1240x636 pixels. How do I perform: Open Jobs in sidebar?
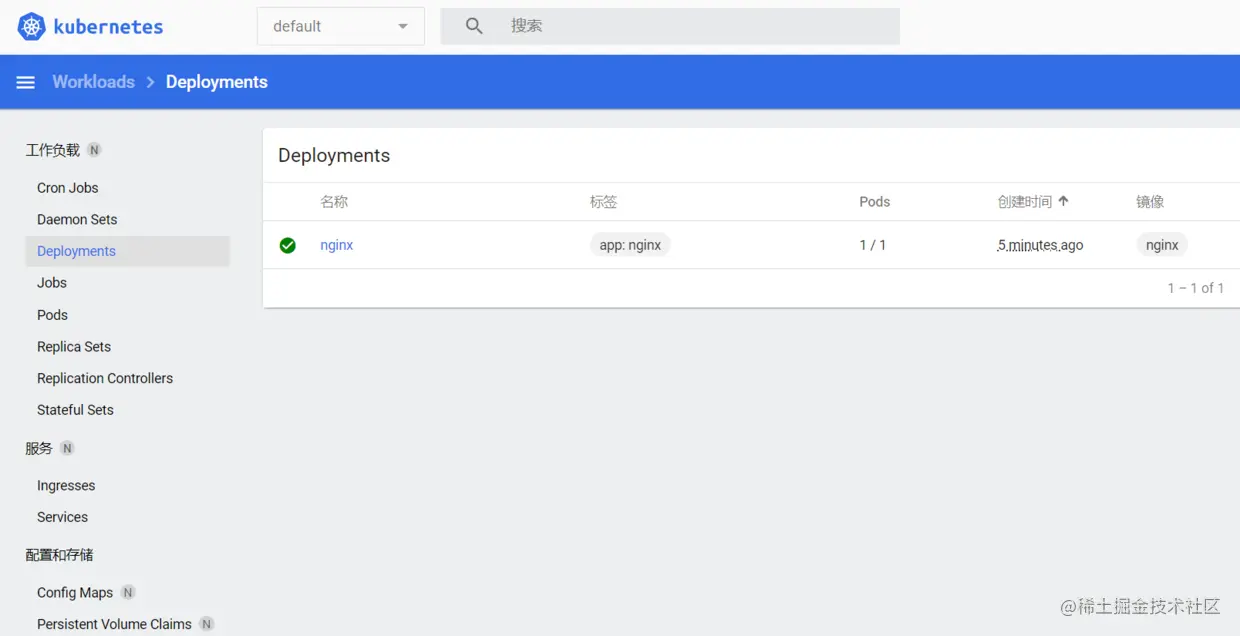(52, 283)
